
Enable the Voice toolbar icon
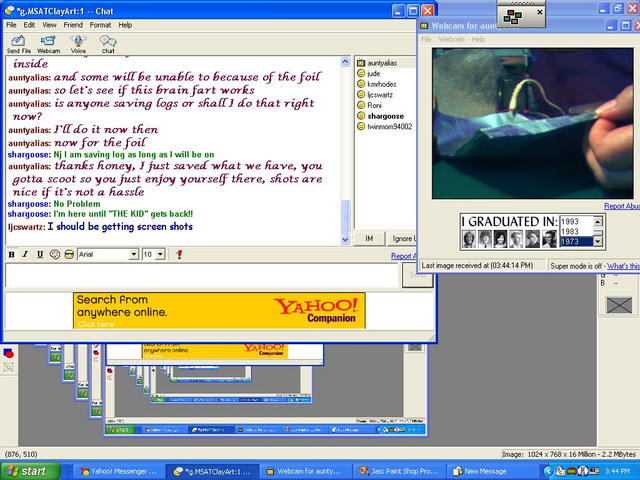(x=78, y=44)
